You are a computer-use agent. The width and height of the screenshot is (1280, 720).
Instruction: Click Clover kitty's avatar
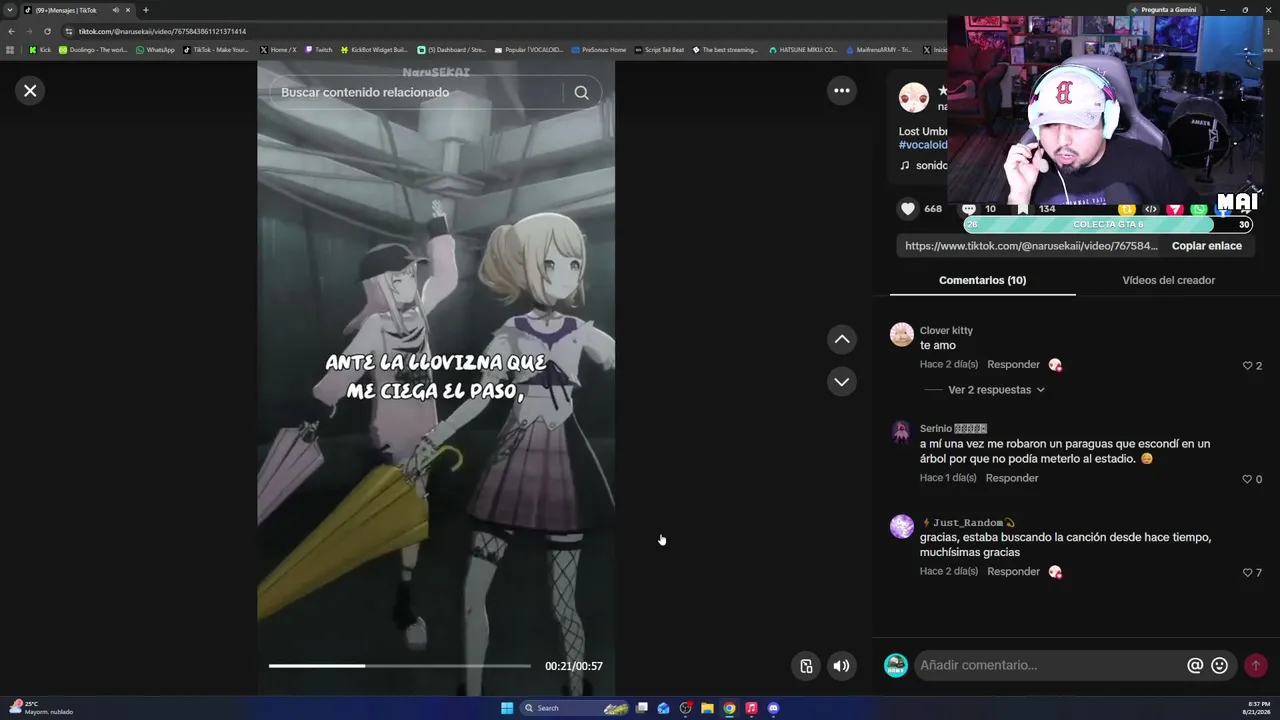coord(902,335)
